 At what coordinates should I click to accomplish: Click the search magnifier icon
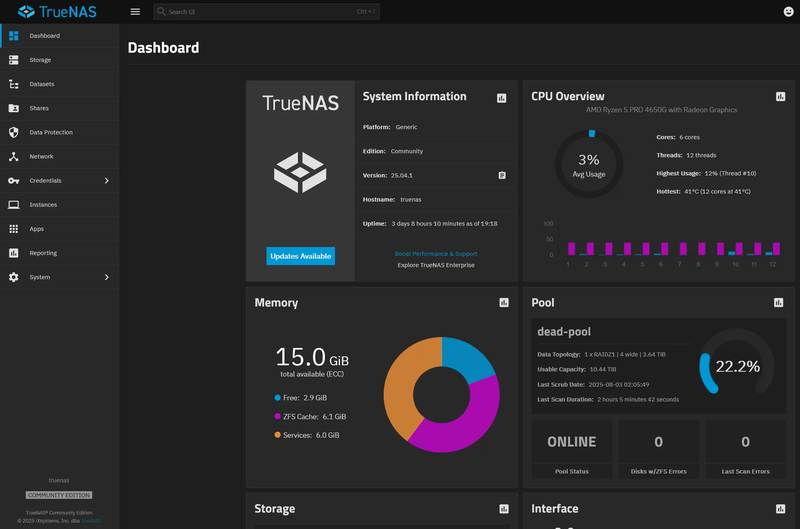[161, 11]
